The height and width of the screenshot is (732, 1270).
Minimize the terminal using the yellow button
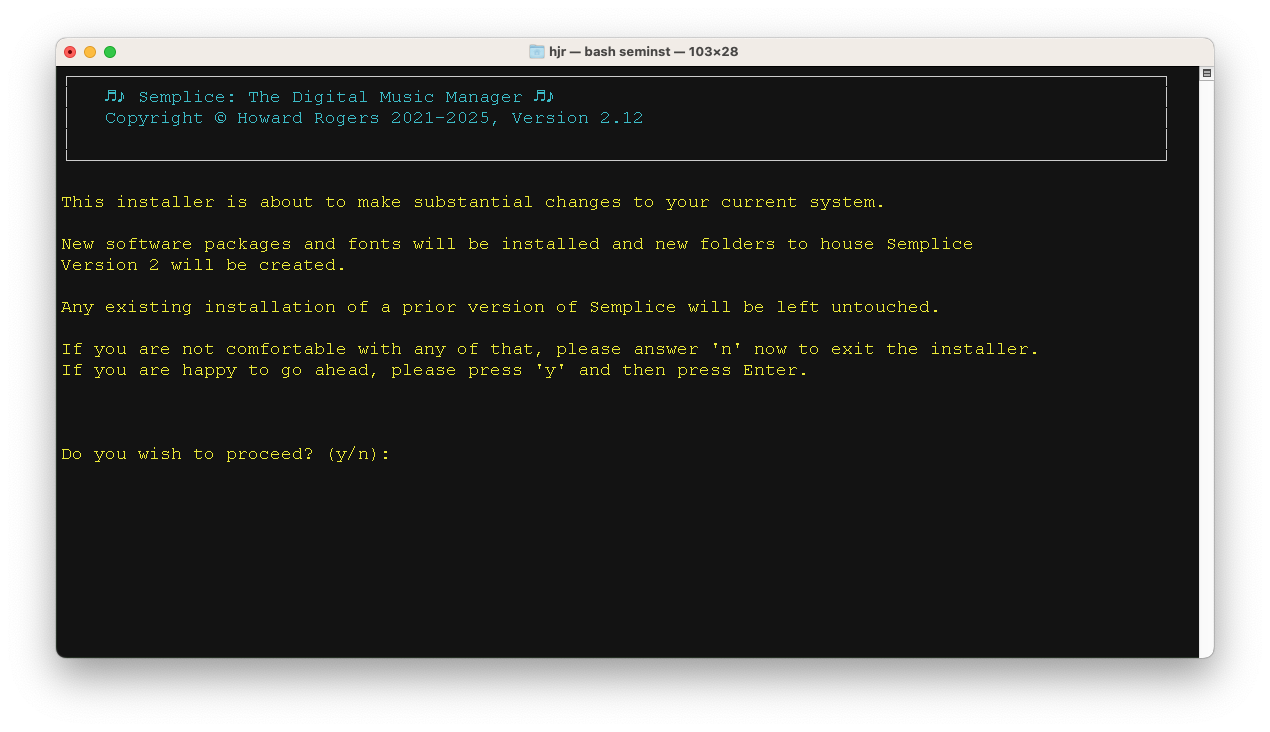(x=90, y=52)
